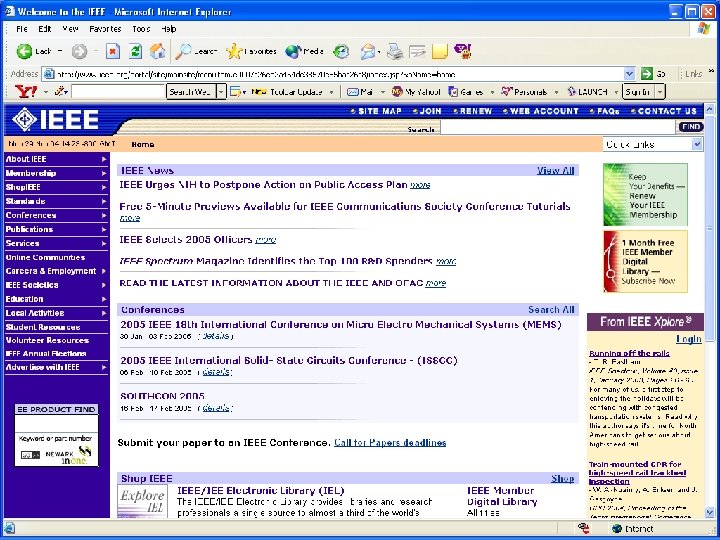The image size is (720, 540).
Task: Click the IEEE logo
Action: tap(55, 120)
